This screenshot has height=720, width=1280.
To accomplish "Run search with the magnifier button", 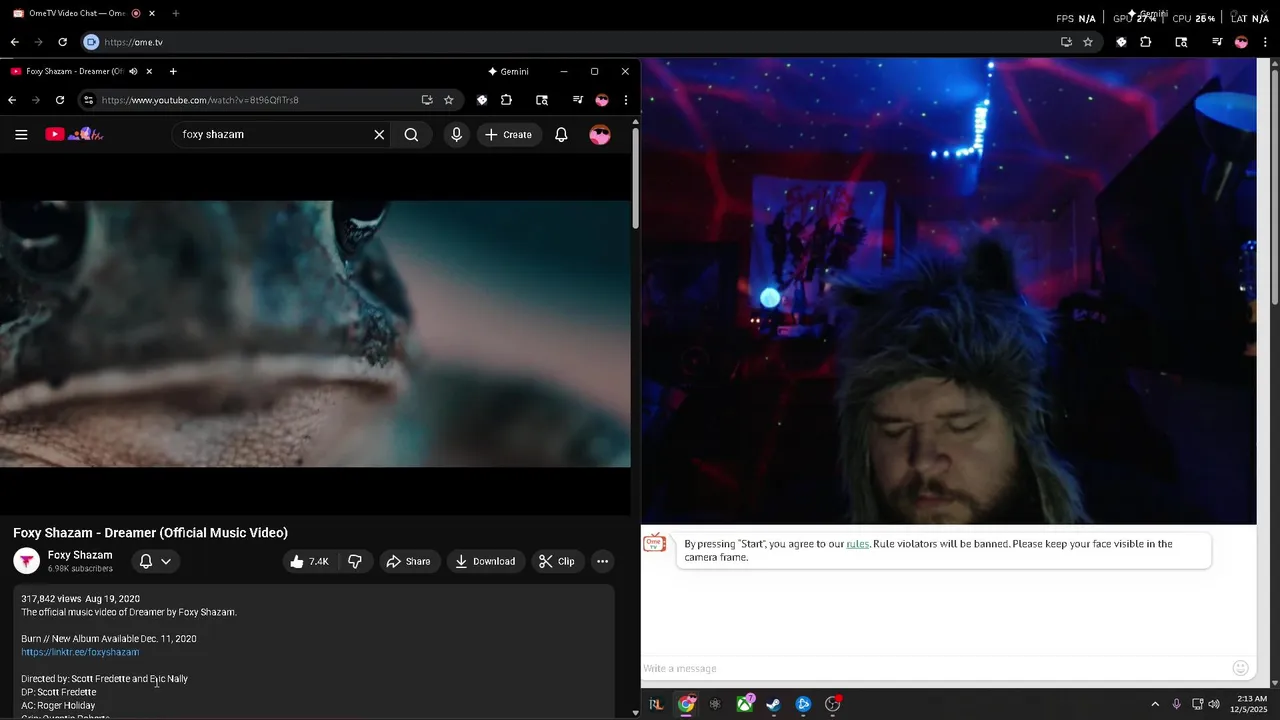I will pyautogui.click(x=411, y=135).
